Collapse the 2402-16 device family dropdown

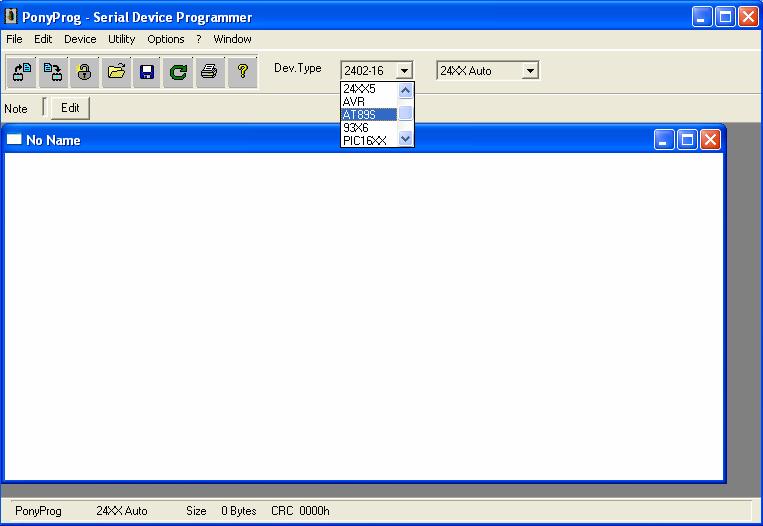pyautogui.click(x=404, y=71)
